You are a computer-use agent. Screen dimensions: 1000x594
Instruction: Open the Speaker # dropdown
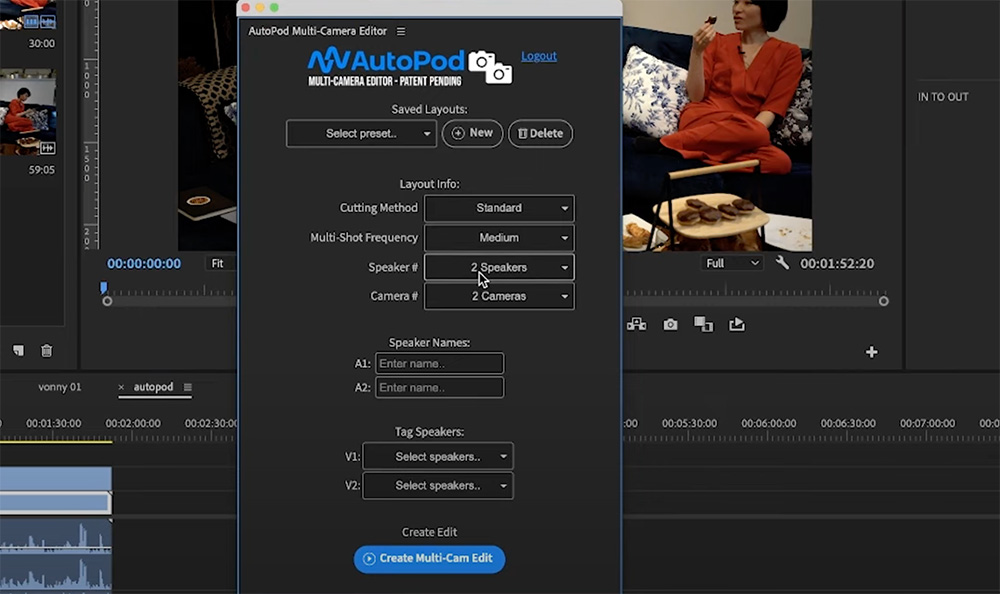coord(499,267)
